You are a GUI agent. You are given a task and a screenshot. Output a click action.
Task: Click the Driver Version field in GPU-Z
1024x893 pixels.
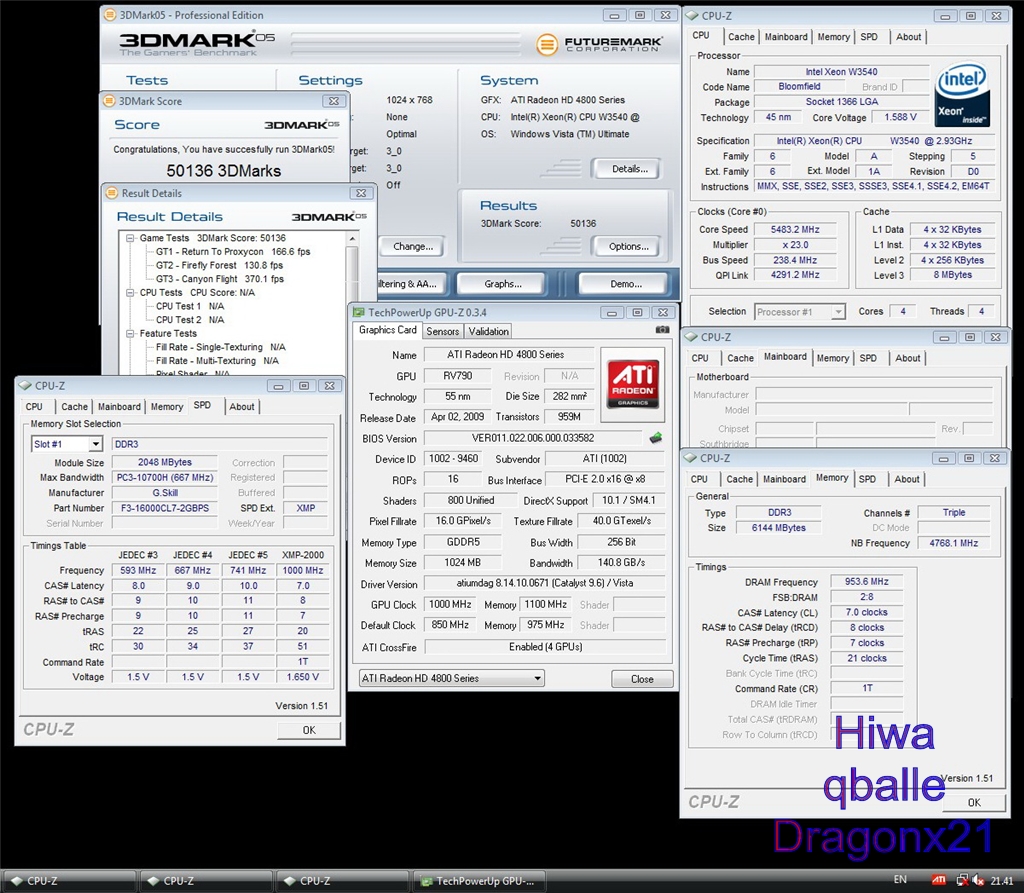coord(545,583)
